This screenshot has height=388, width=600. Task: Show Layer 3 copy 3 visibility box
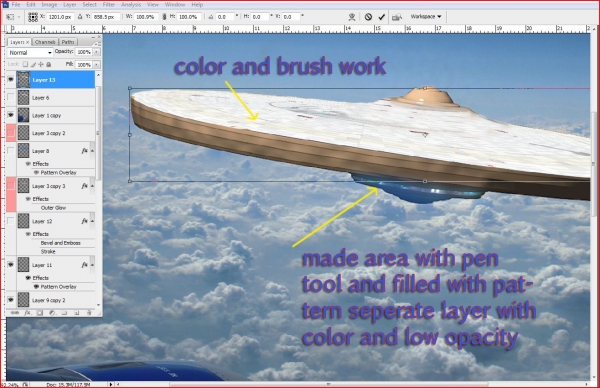click(11, 186)
